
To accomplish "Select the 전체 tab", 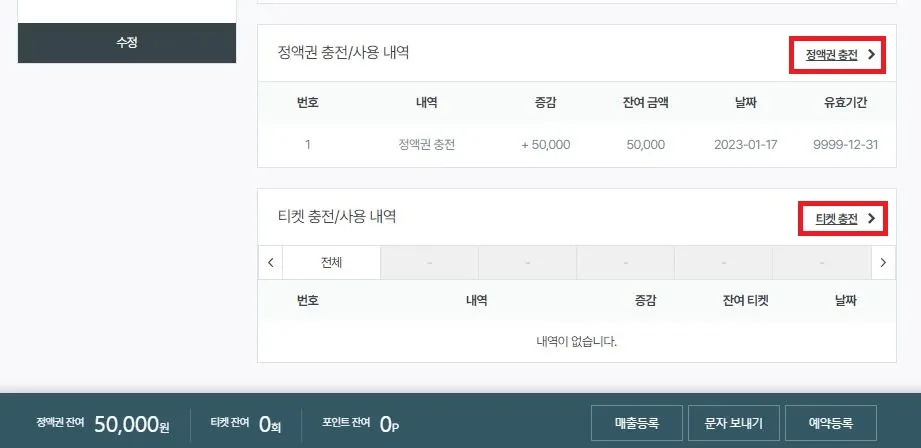I will pos(331,263).
